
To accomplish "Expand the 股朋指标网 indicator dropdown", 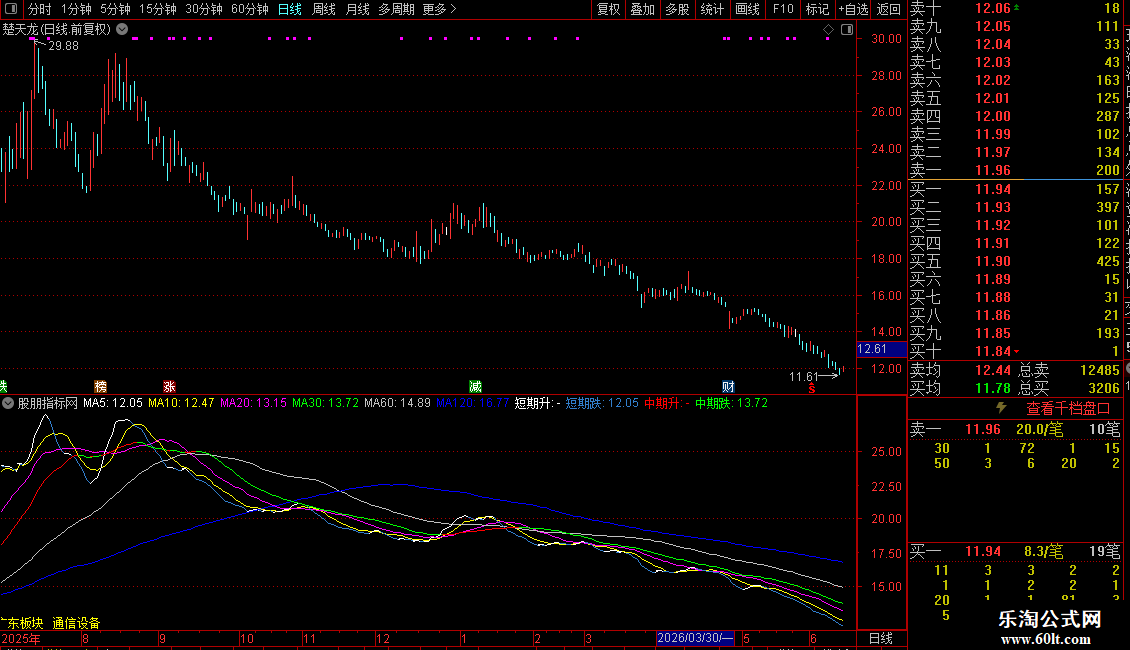I will click(8, 404).
